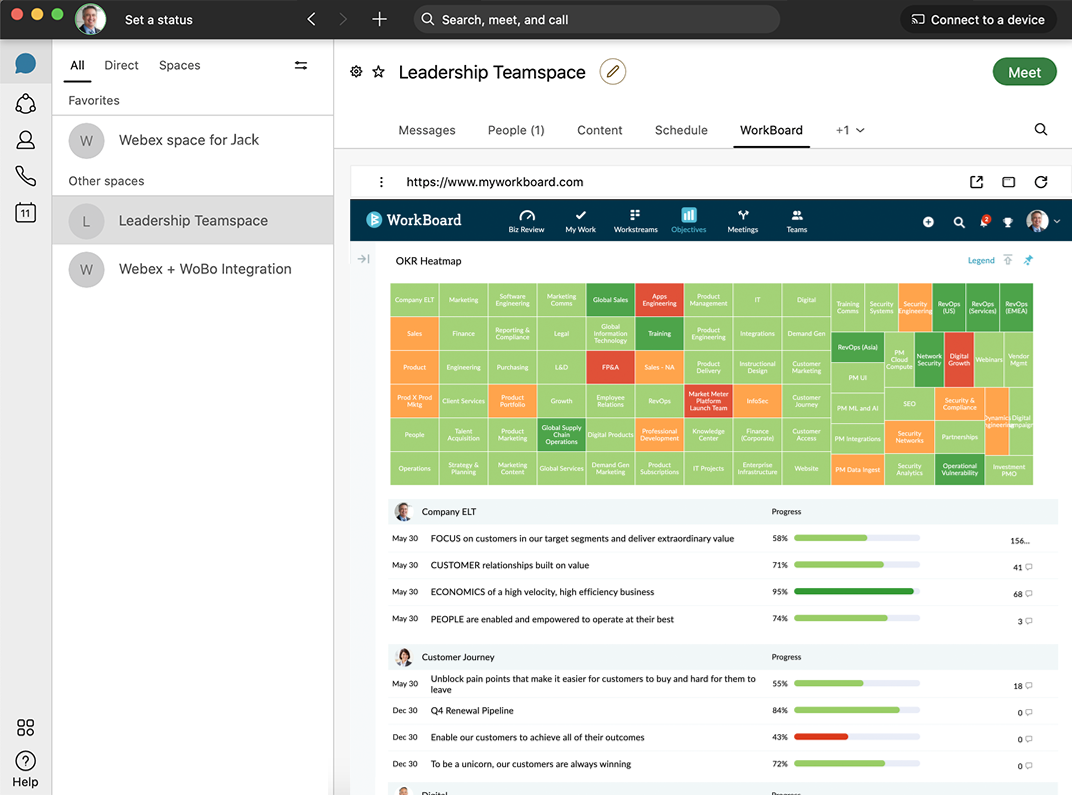
Task: Open WorkBoard user profile dropdown
Action: tap(1043, 221)
